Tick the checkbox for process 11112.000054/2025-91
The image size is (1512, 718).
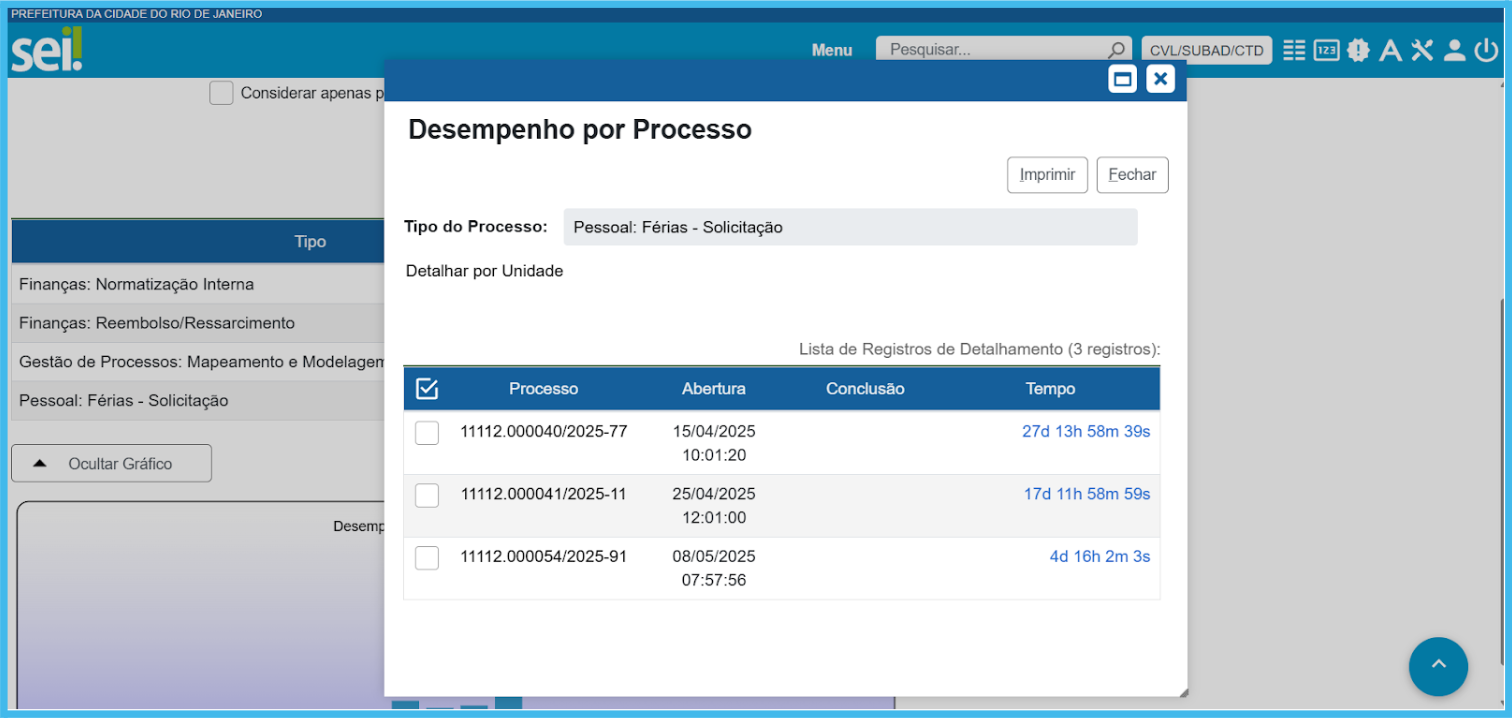coord(427,558)
